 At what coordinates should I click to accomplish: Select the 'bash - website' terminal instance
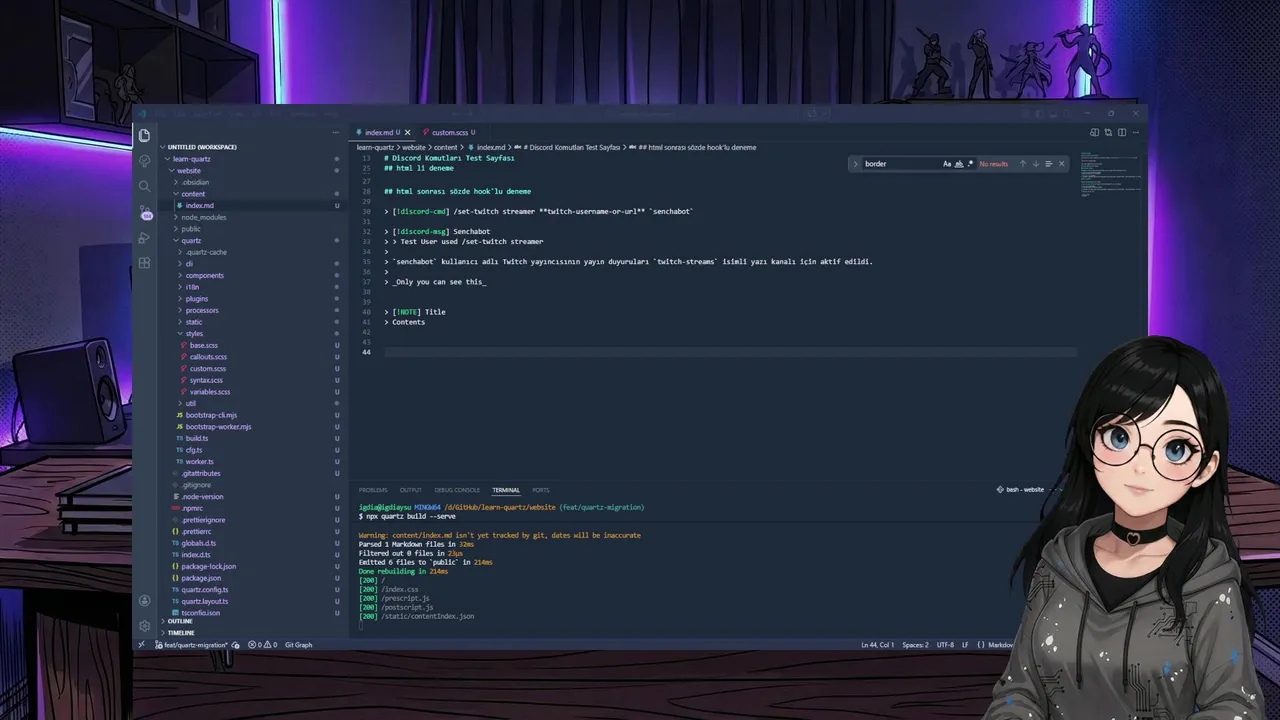pyautogui.click(x=1020, y=490)
